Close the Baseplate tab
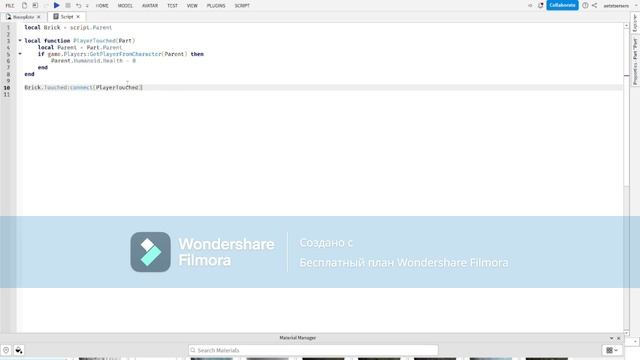The image size is (640, 360). point(39,17)
